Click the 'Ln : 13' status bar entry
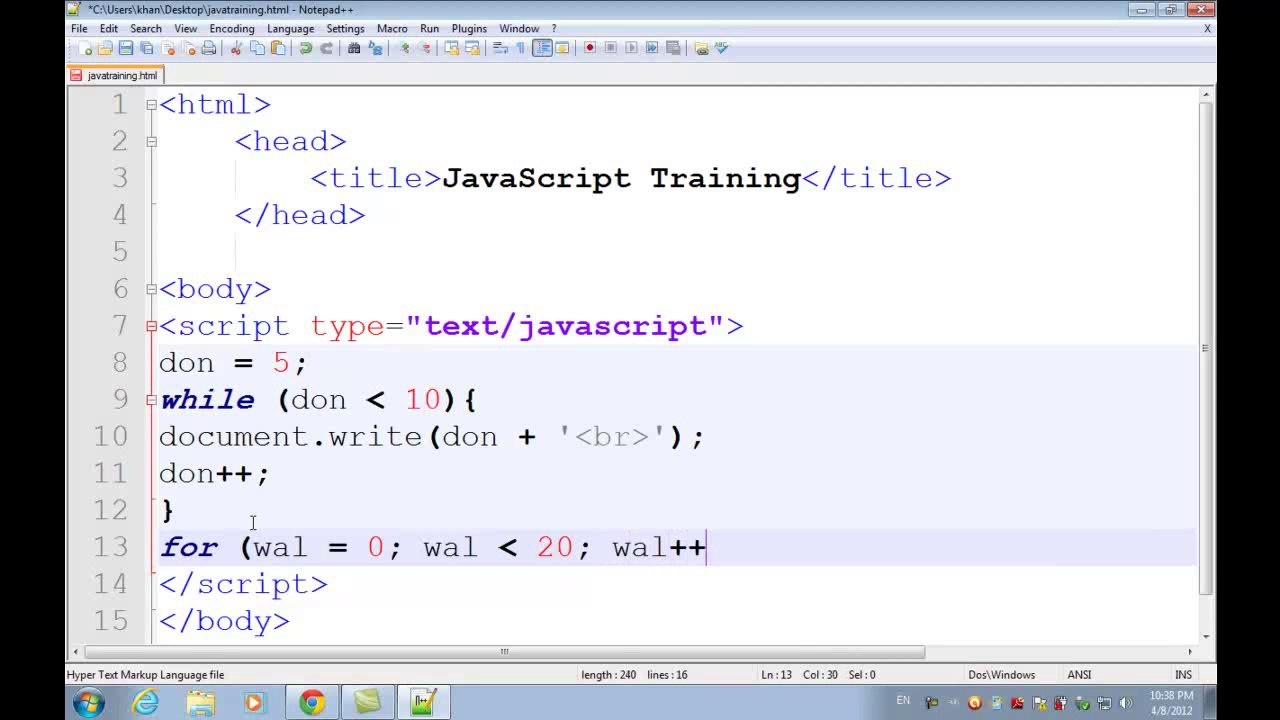 [776, 675]
